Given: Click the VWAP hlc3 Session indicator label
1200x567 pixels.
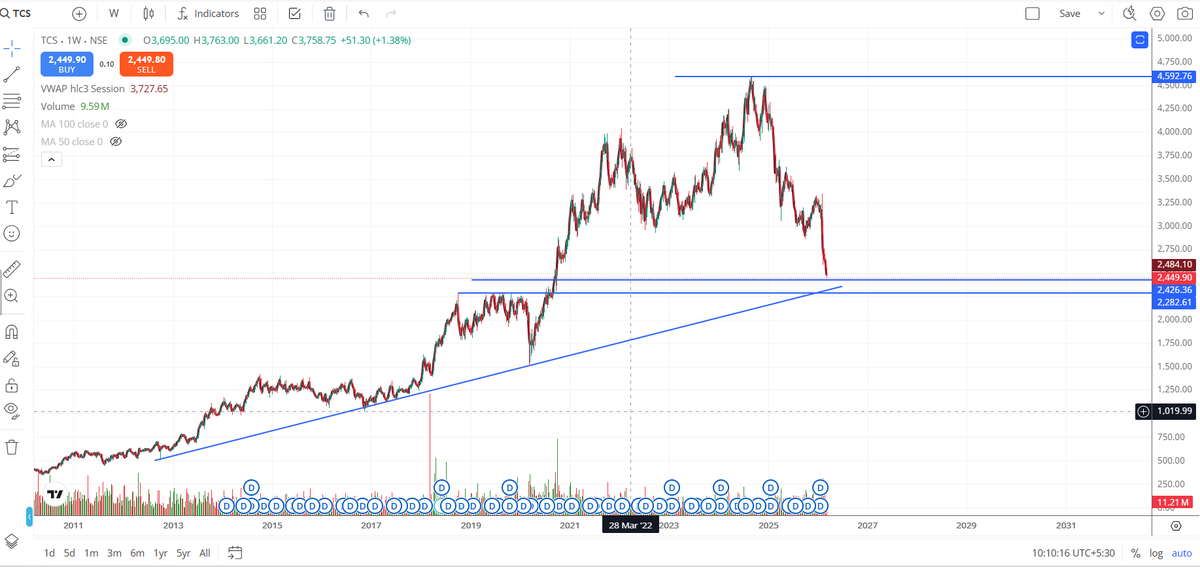Looking at the screenshot, I should point(83,88).
